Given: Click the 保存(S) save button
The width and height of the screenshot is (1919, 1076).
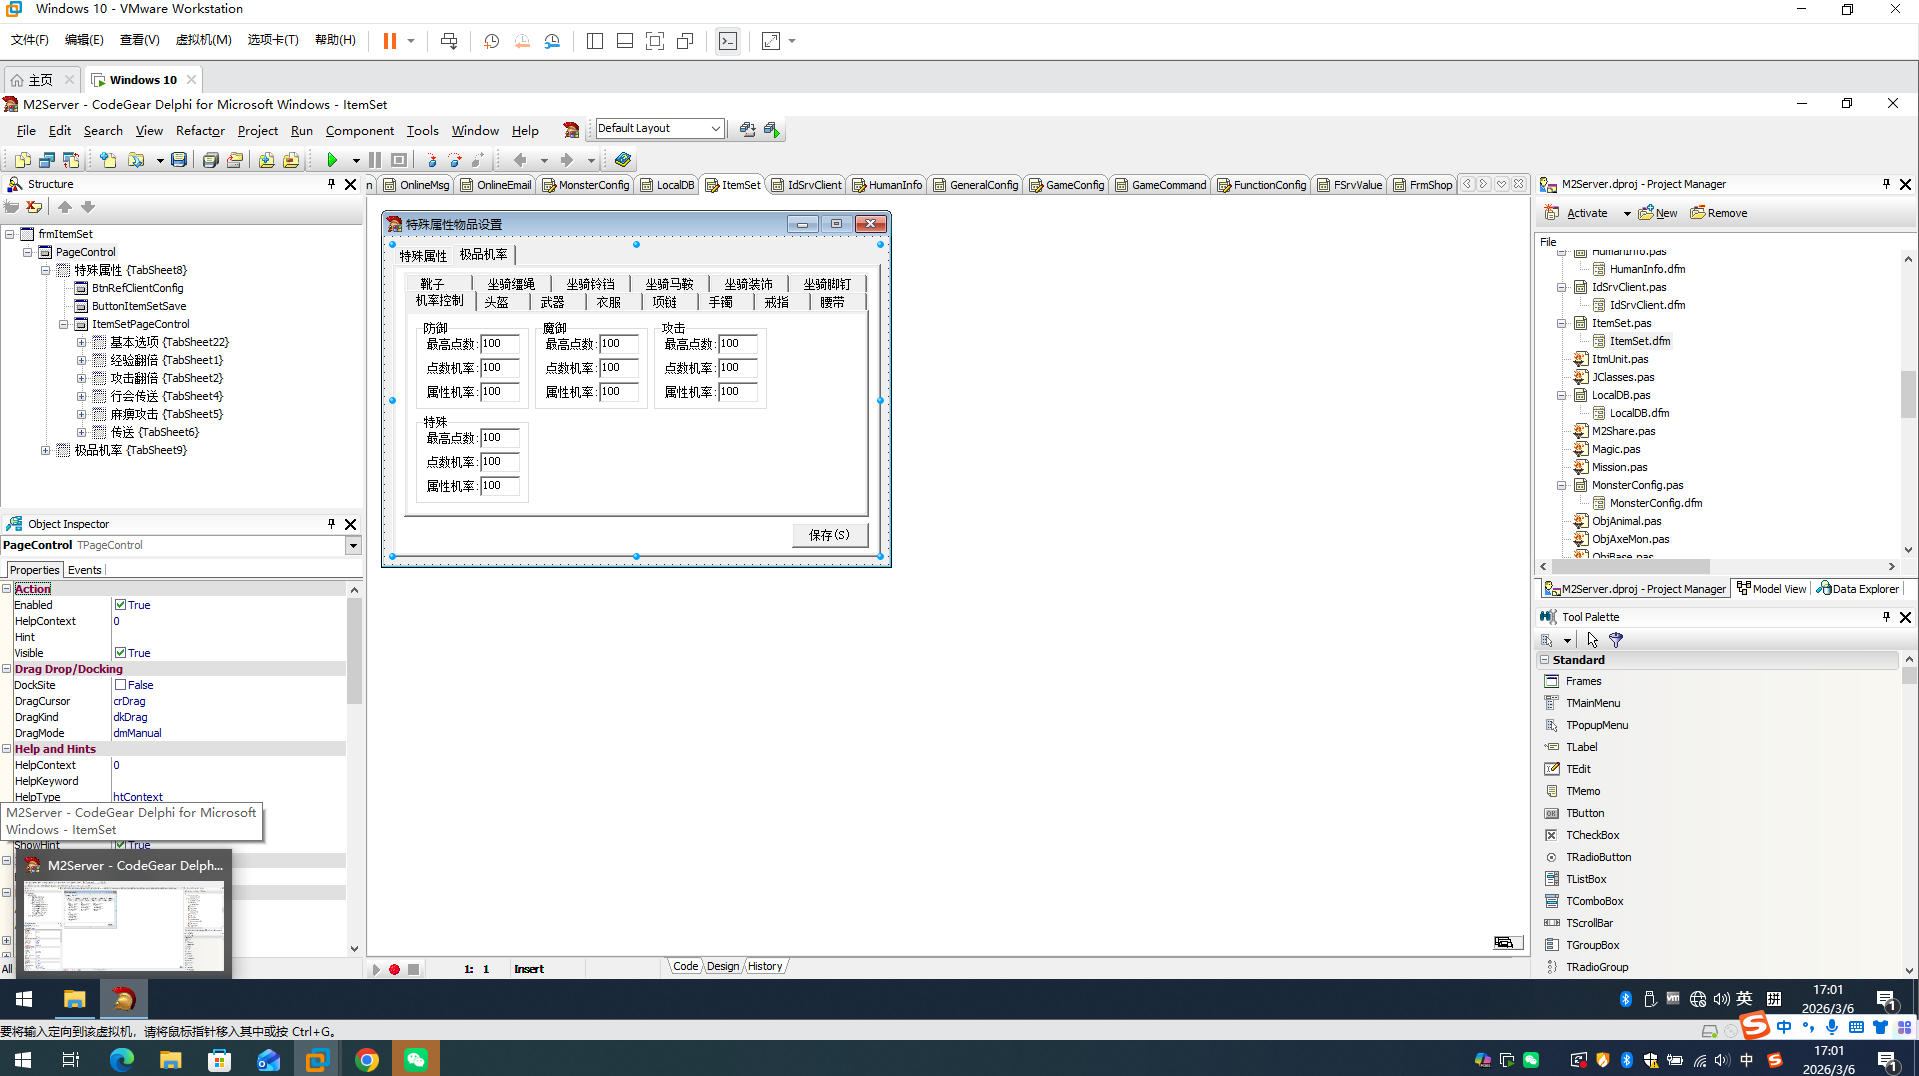Looking at the screenshot, I should (829, 535).
